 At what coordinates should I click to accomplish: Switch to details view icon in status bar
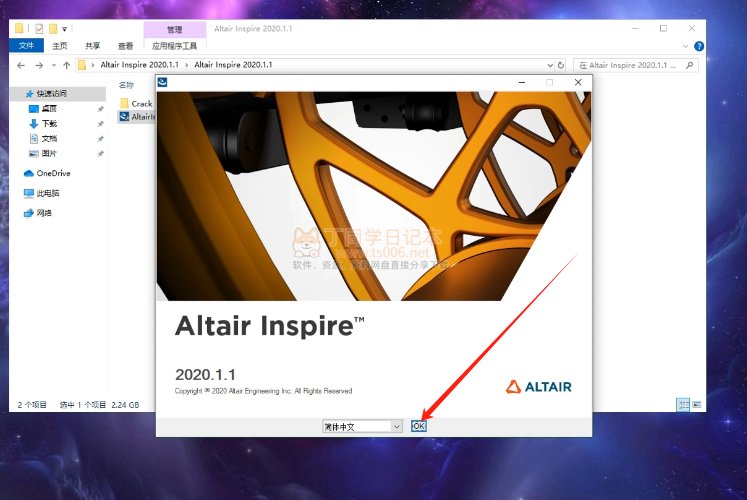pyautogui.click(x=684, y=405)
